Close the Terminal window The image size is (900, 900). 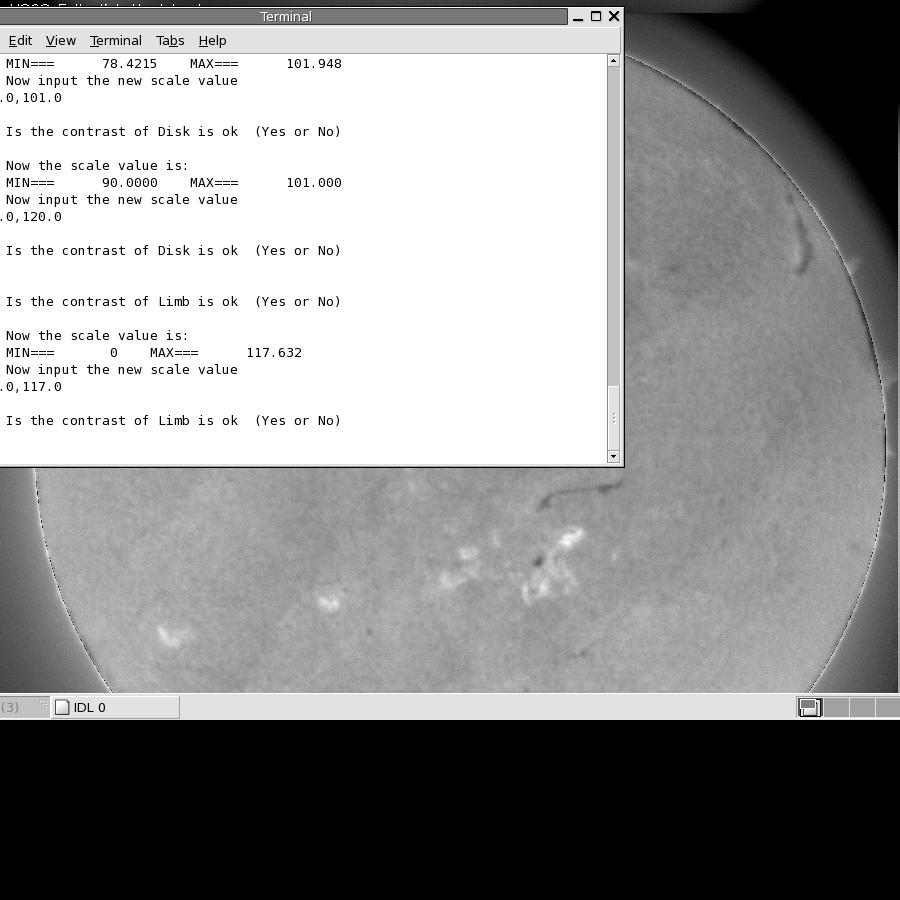point(614,17)
